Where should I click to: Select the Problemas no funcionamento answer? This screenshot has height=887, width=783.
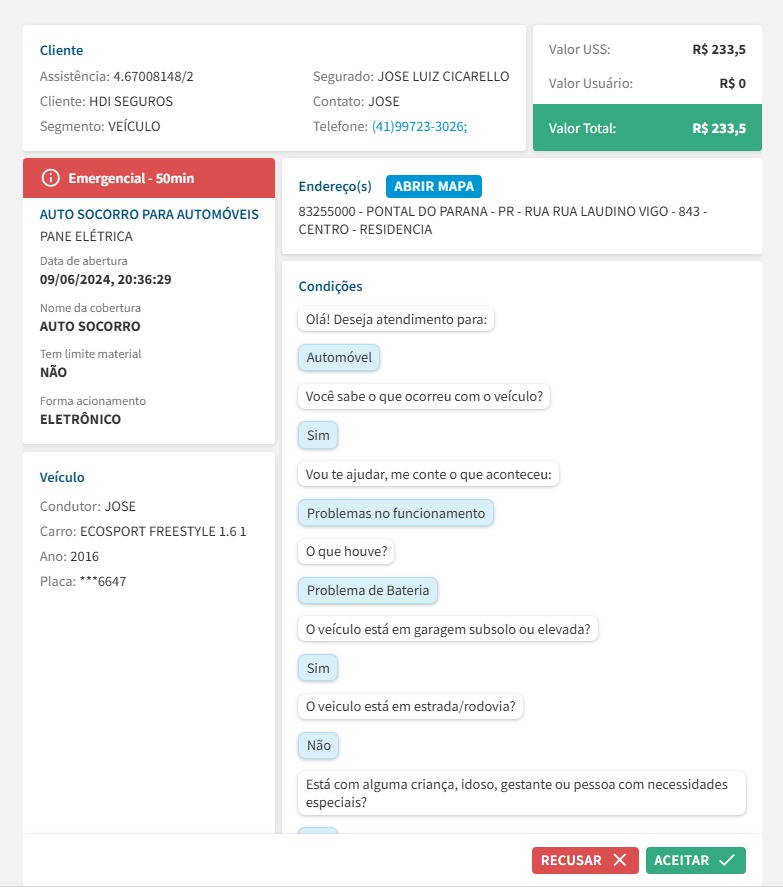tap(395, 513)
